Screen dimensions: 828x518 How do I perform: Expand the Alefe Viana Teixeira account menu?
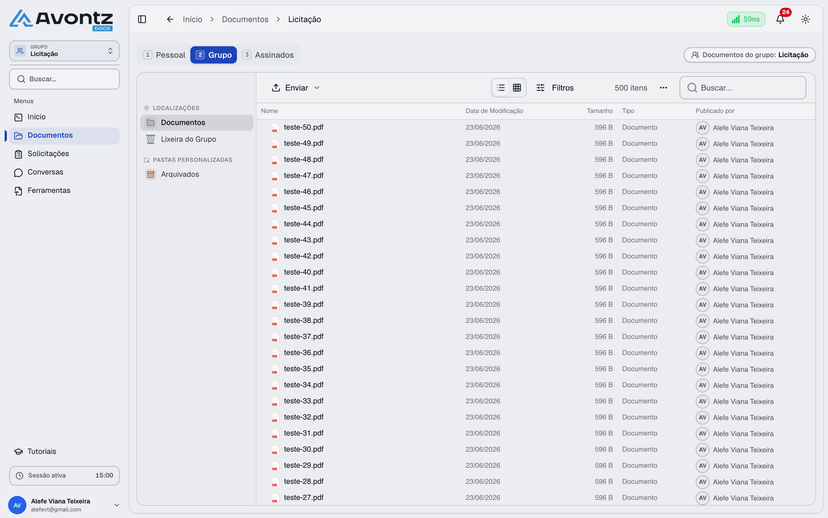[x=64, y=505]
